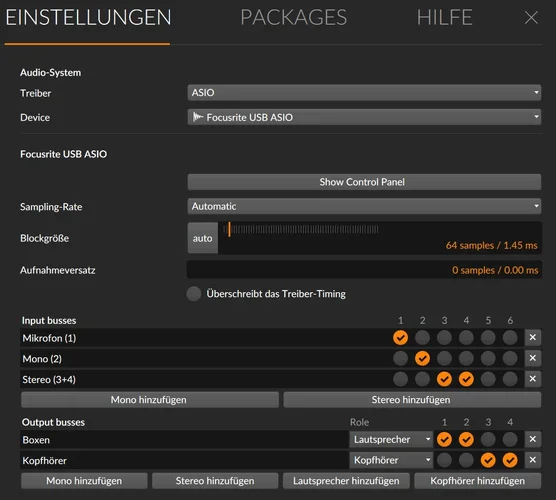Viewport: 556px width, 500px height.
Task: Uncheck output channel 3 for Kopfhörer
Action: click(x=488, y=460)
